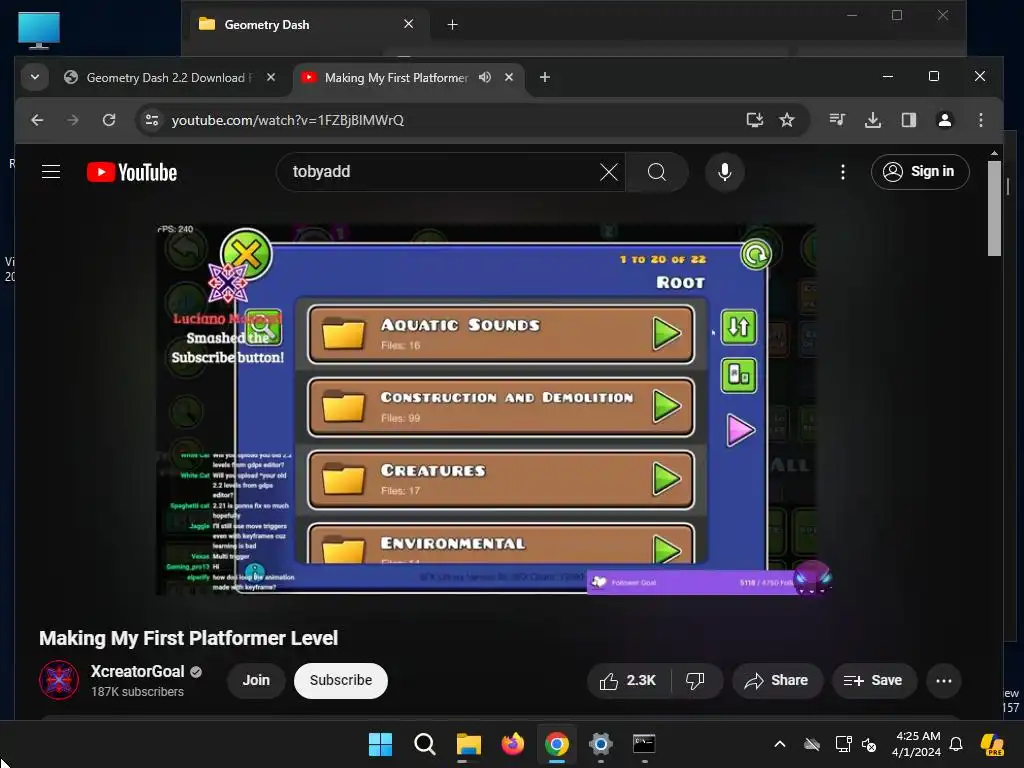Like the video with 2.3K likes

(628, 680)
